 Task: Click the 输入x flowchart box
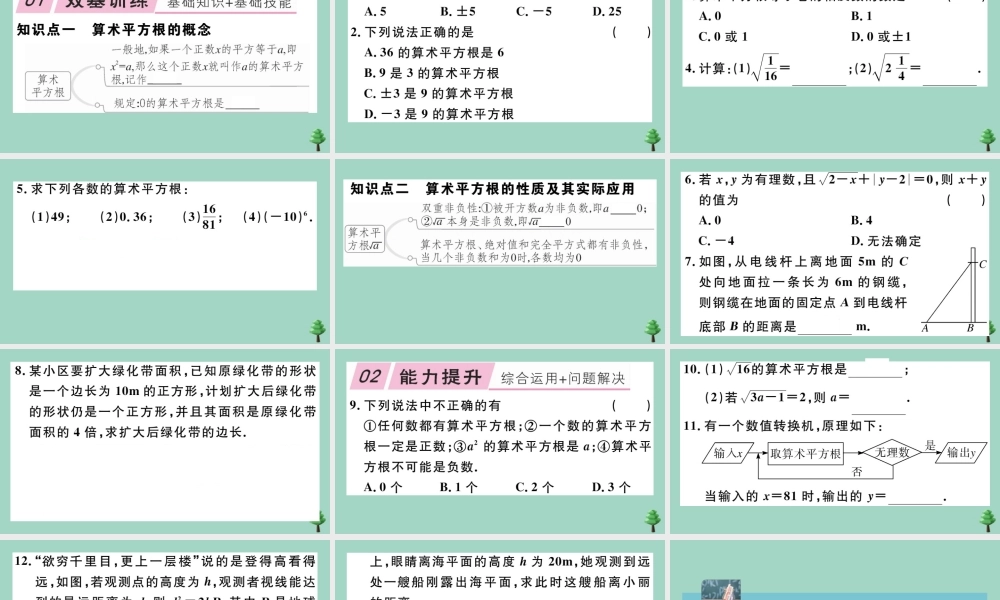(x=728, y=453)
